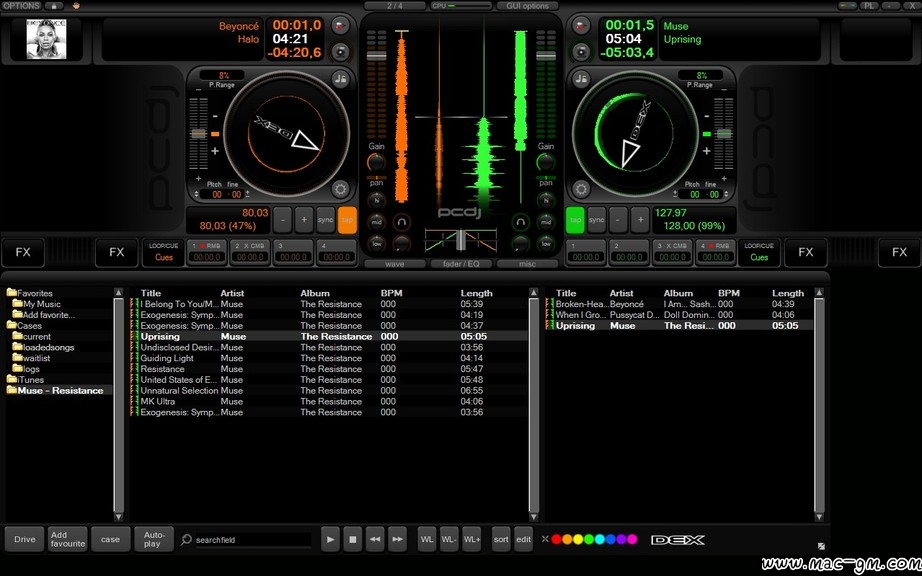This screenshot has height=576, width=922.
Task: Click the browser stop button
Action: click(x=352, y=539)
